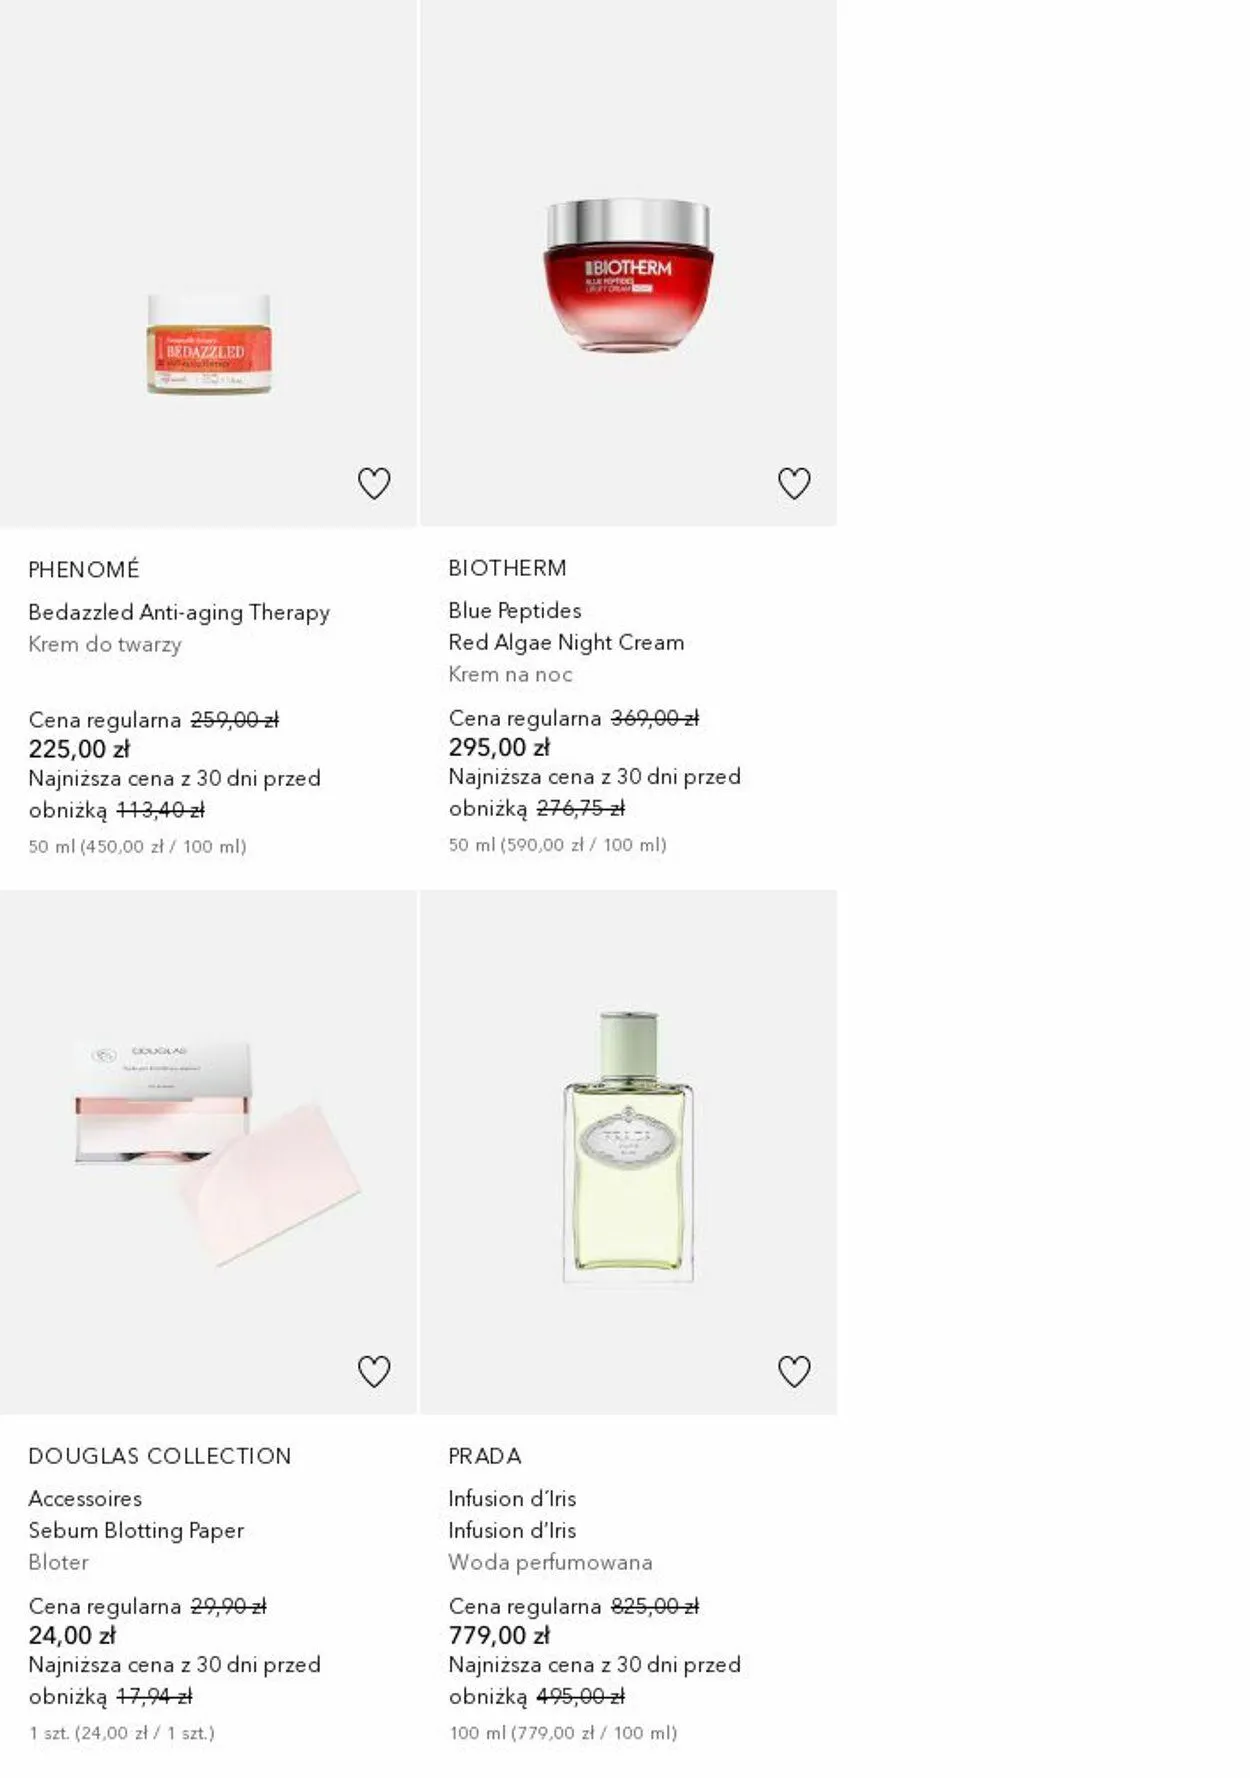Favorite the Biotherm Blue Peptides cream
The height and width of the screenshot is (1778, 1250).
(x=794, y=484)
